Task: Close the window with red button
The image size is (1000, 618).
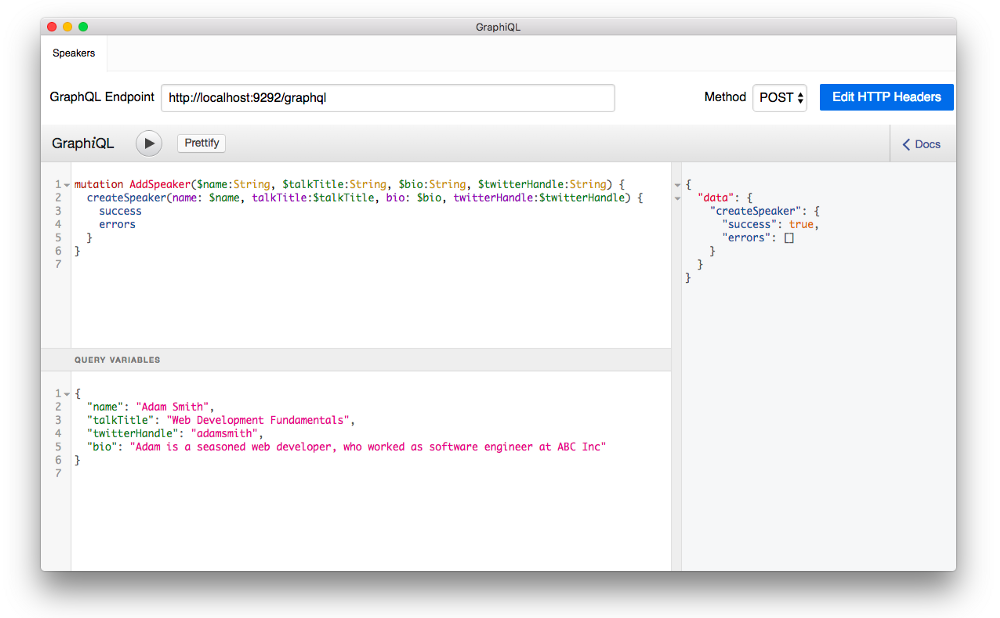Action: point(52,27)
